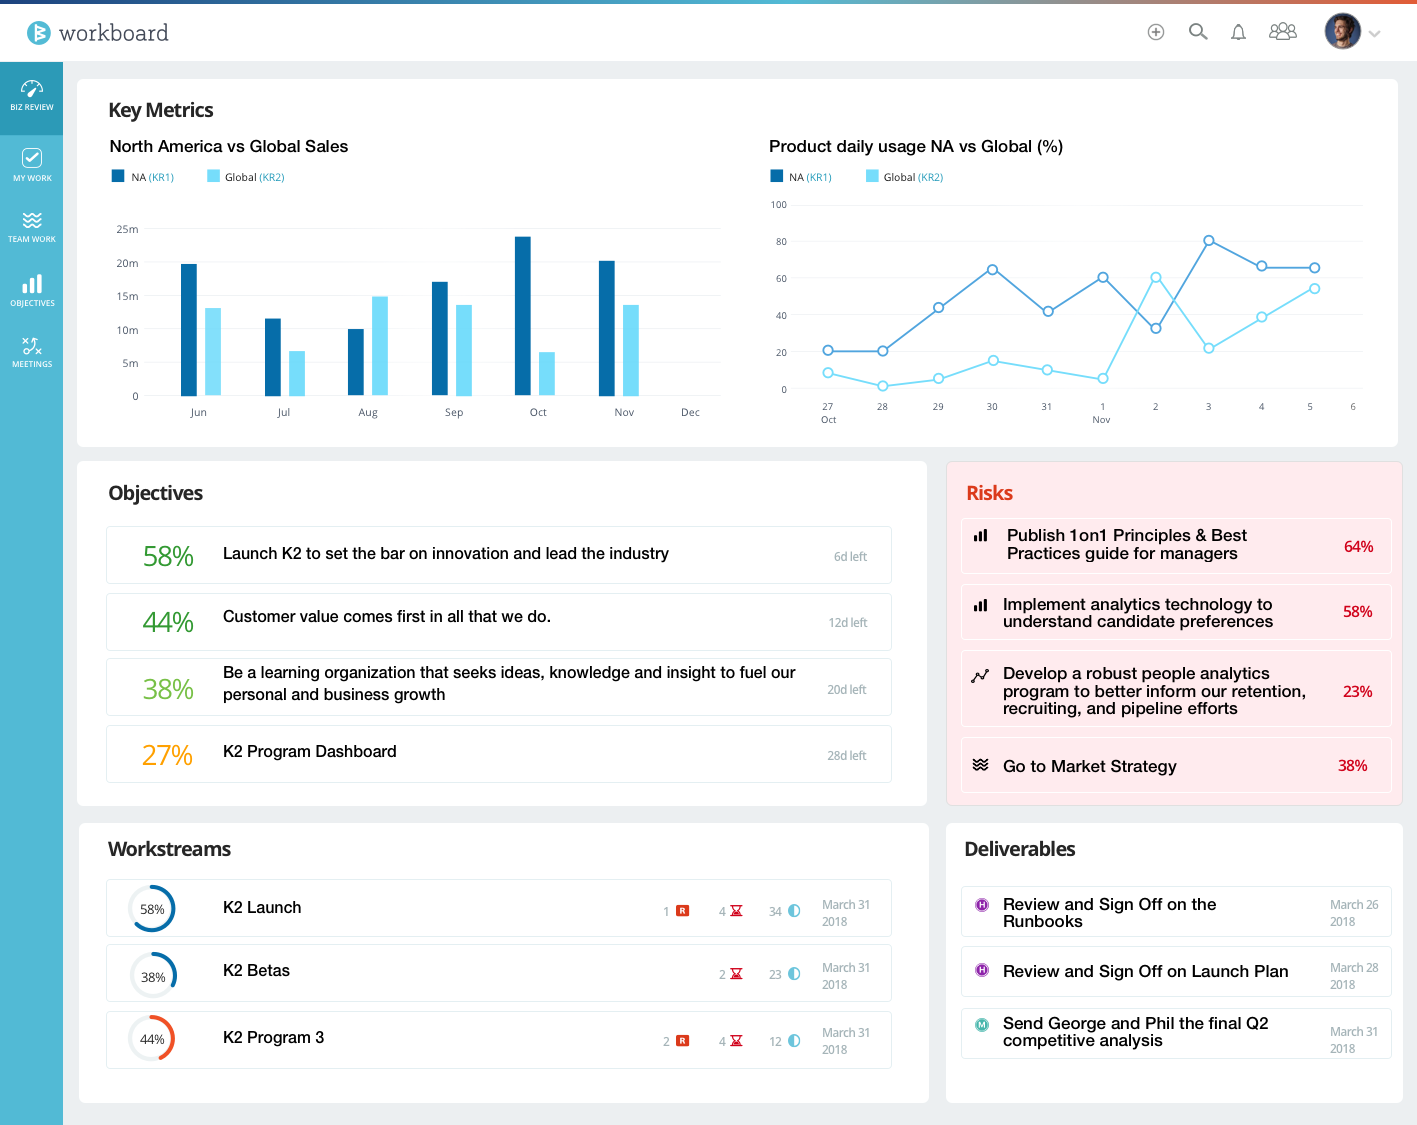This screenshot has width=1417, height=1125.
Task: Go to My Work in sidebar
Action: click(x=32, y=165)
